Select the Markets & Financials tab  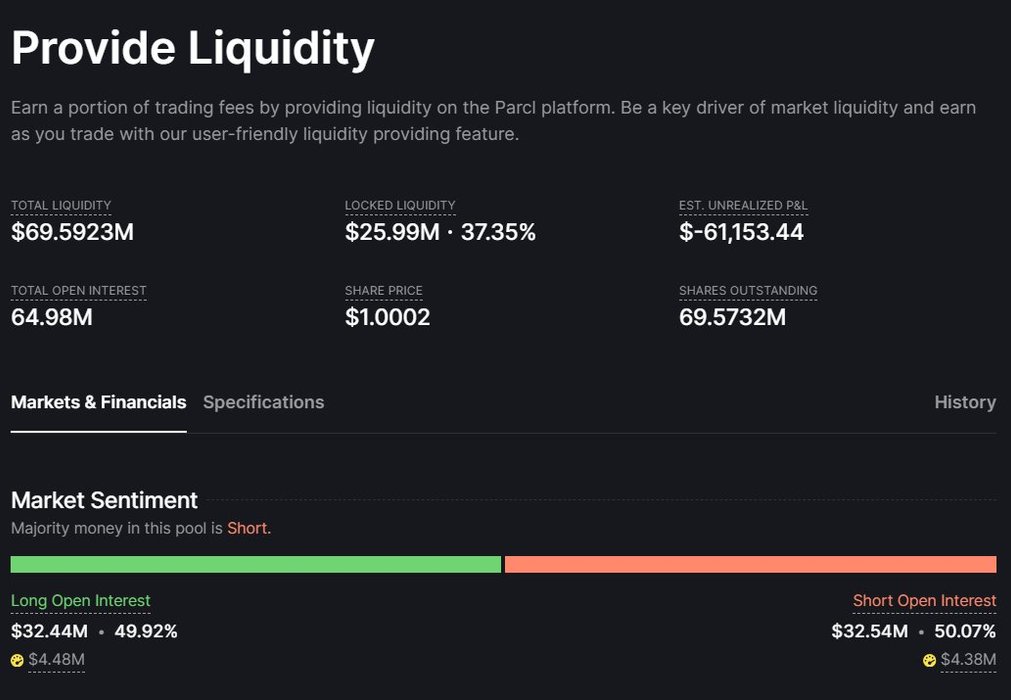(98, 402)
